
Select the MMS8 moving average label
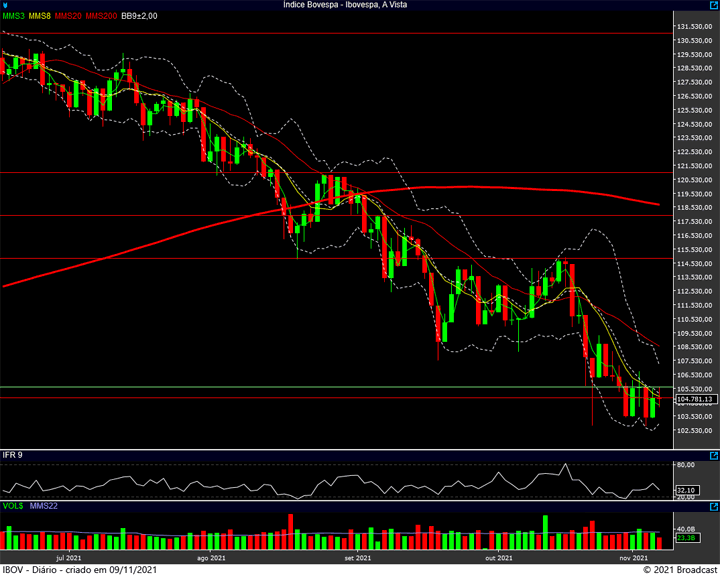(x=39, y=16)
